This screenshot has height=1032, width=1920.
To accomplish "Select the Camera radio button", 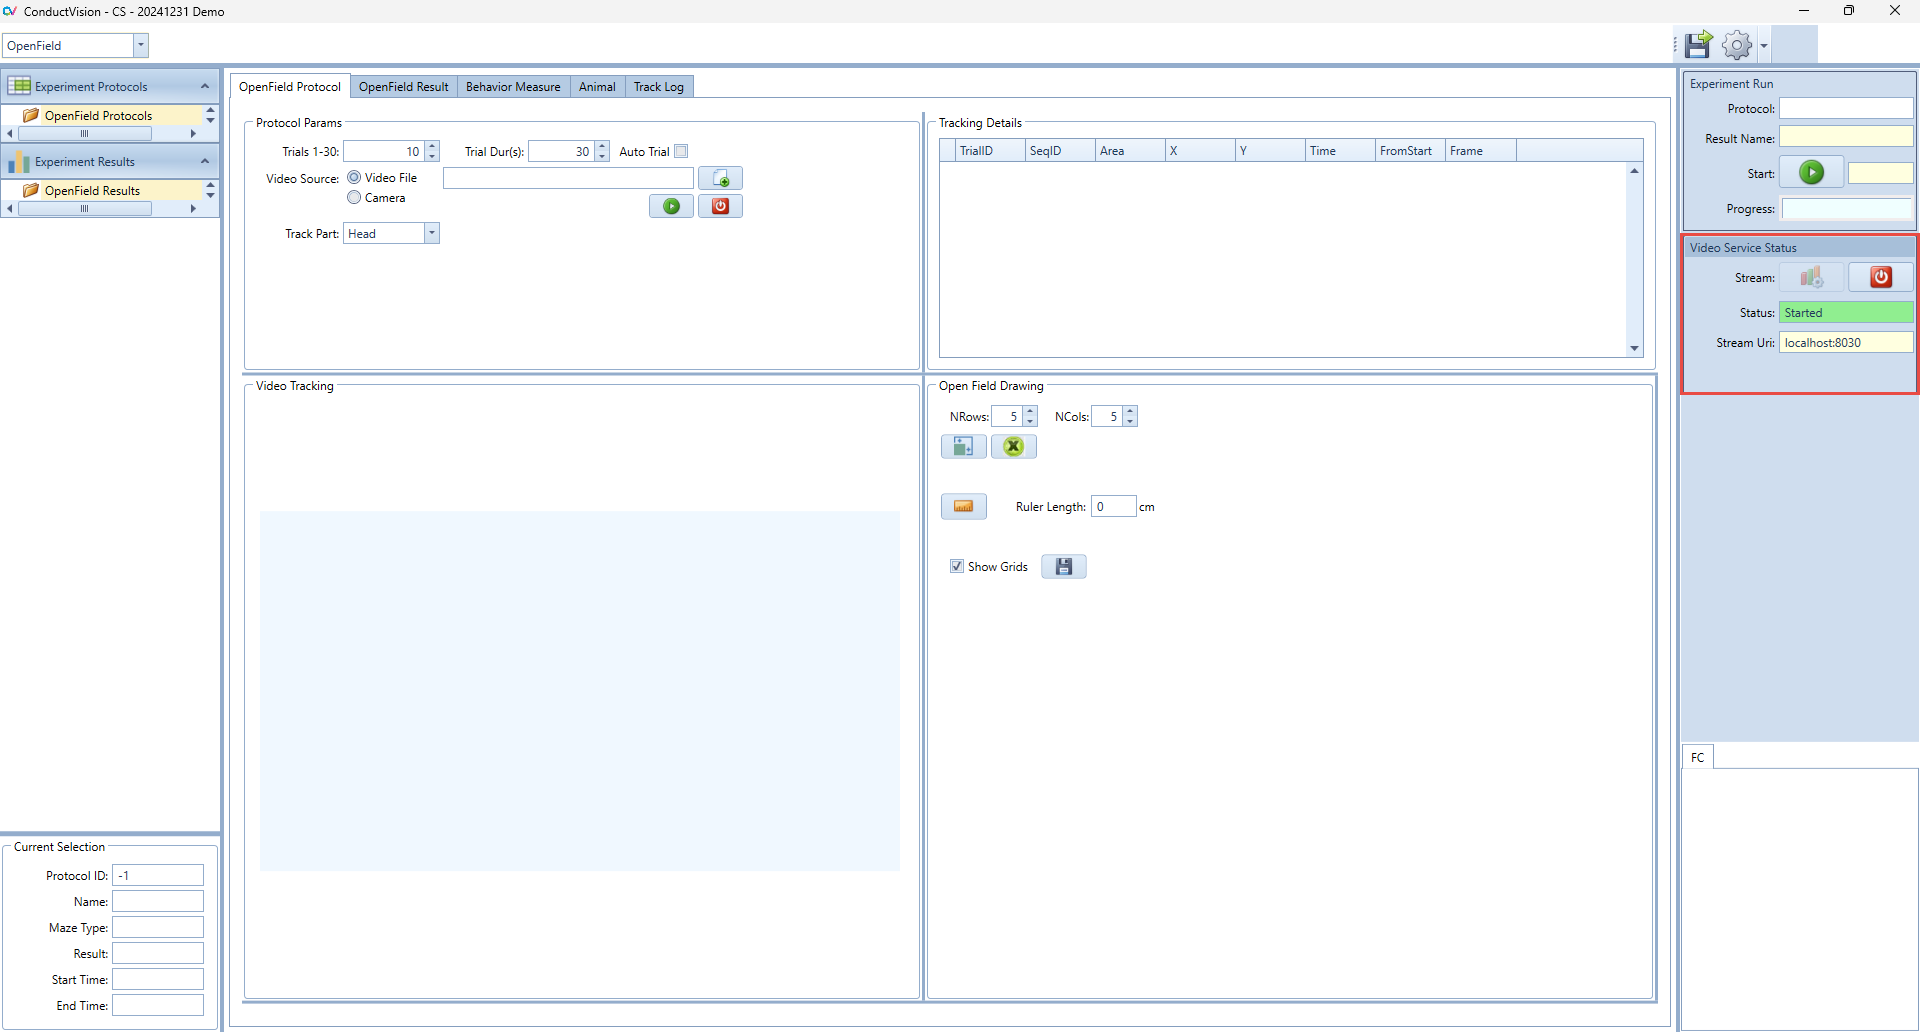I will pyautogui.click(x=354, y=198).
